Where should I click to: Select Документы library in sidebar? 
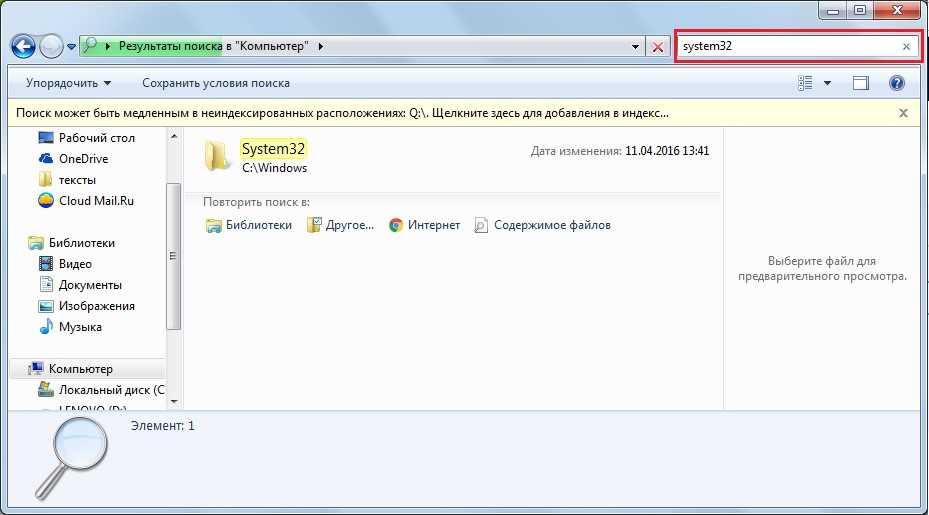(x=90, y=285)
